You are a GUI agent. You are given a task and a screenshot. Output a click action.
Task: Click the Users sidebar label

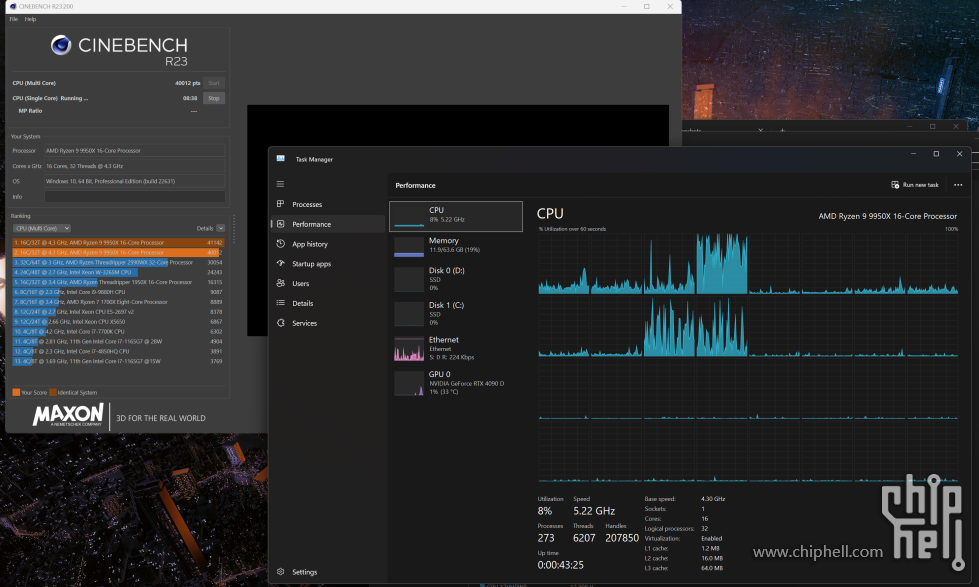(x=301, y=284)
